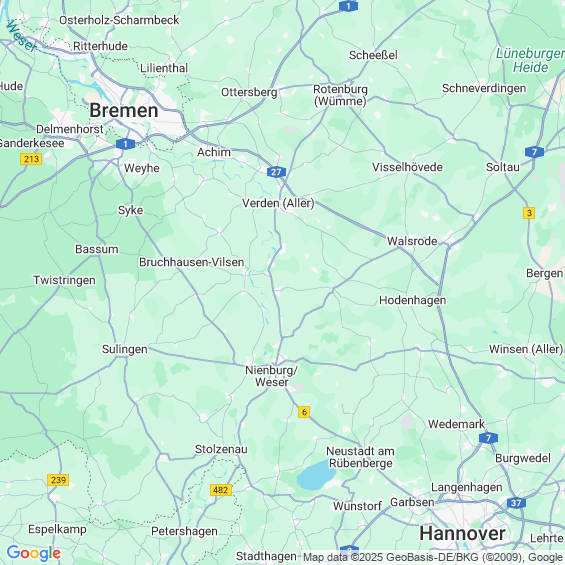Screen dimensions: 565x565
Task: Click the B482 road marker near Petershagen
Action: (221, 490)
